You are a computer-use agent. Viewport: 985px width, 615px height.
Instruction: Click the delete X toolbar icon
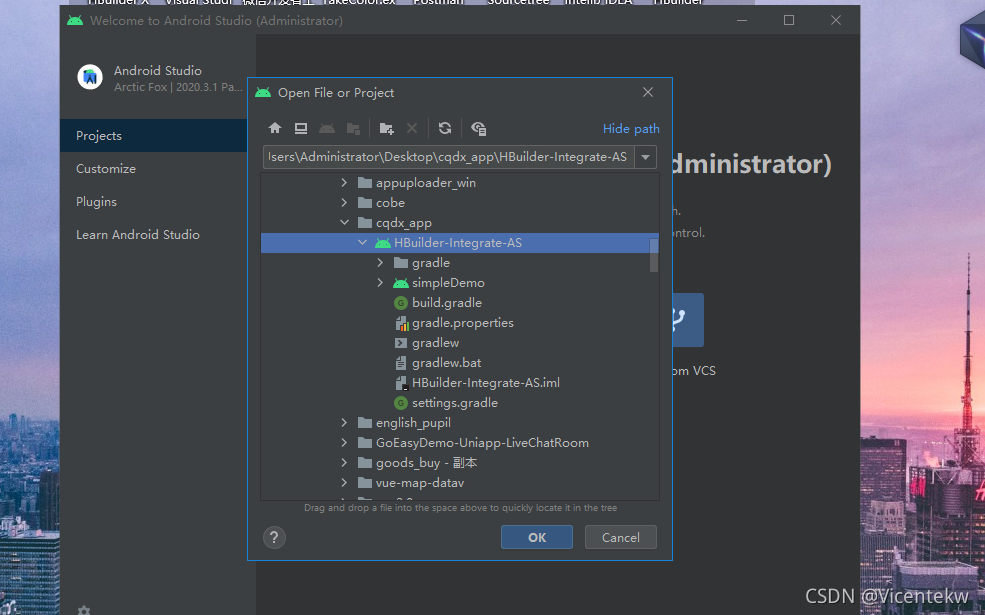tap(412, 128)
